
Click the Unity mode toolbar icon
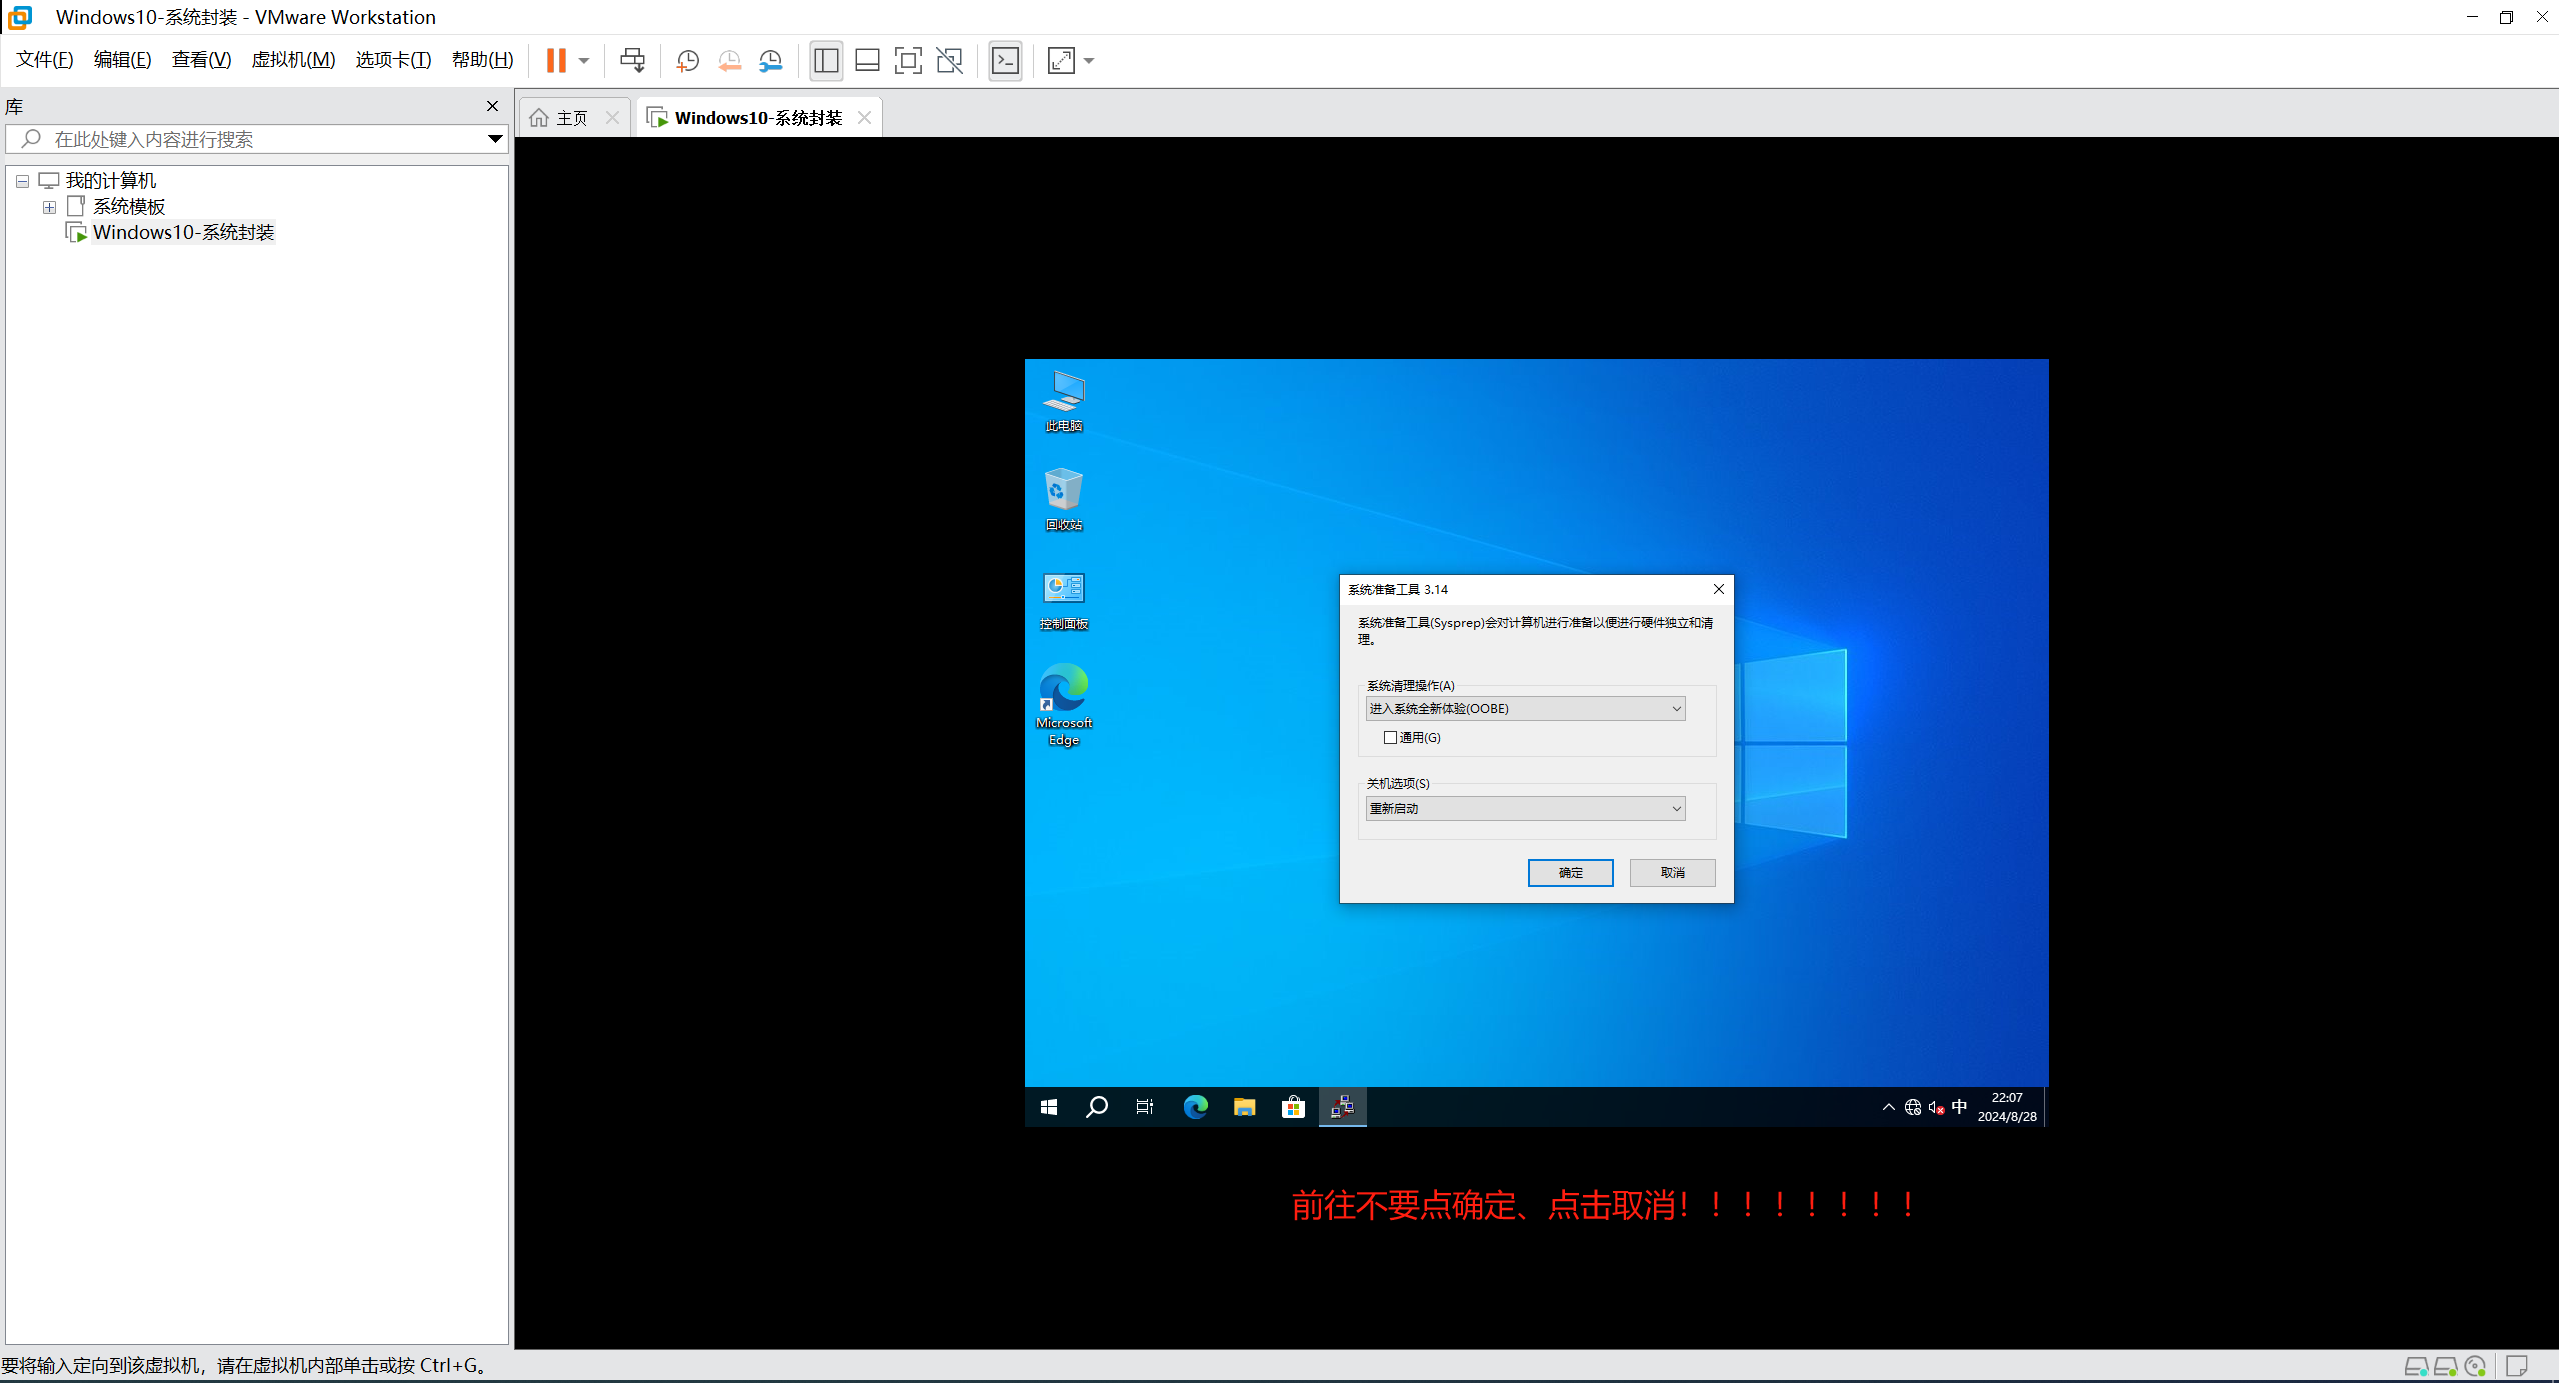pos(949,61)
